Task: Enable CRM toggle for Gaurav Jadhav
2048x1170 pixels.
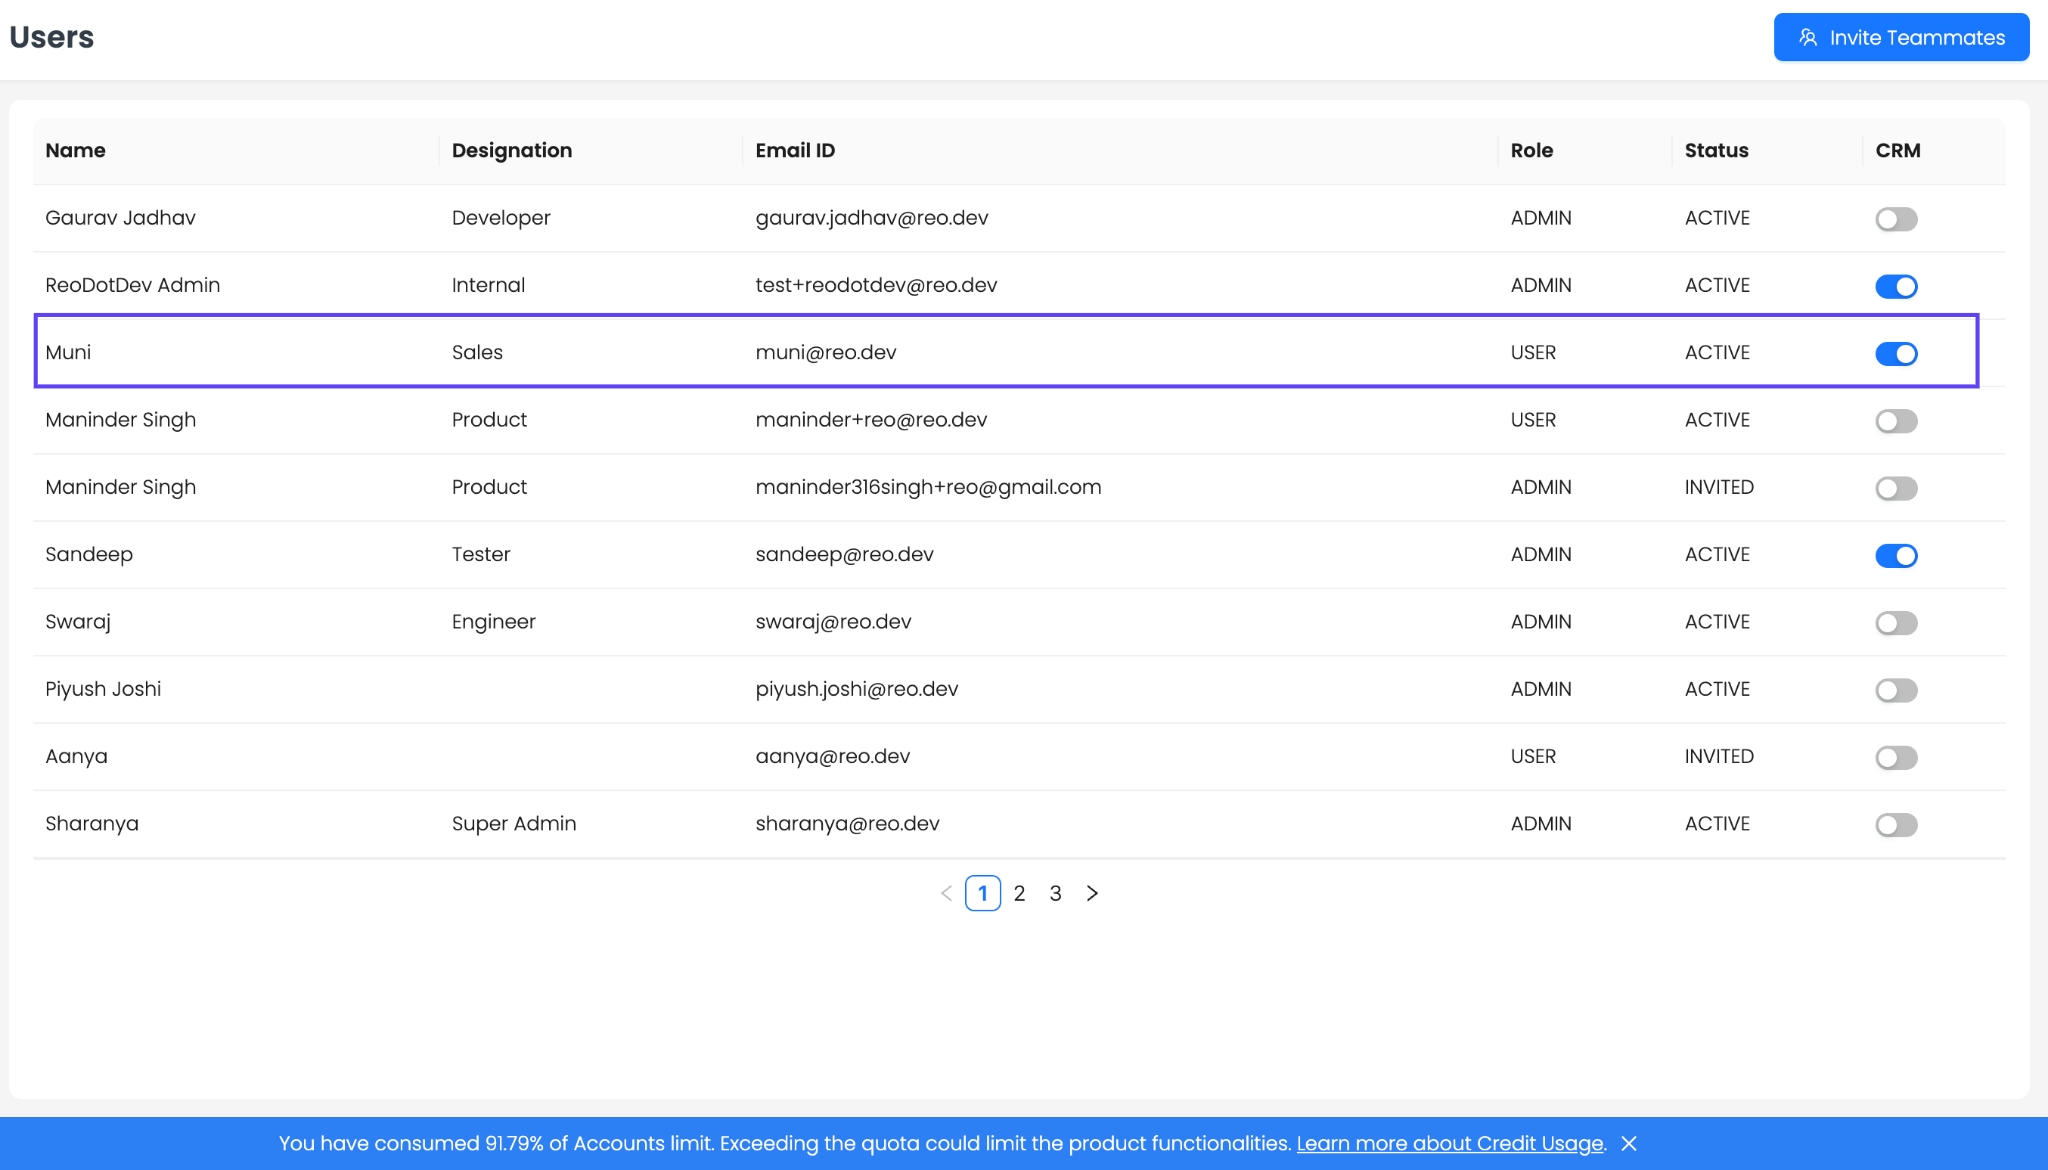Action: point(1895,219)
